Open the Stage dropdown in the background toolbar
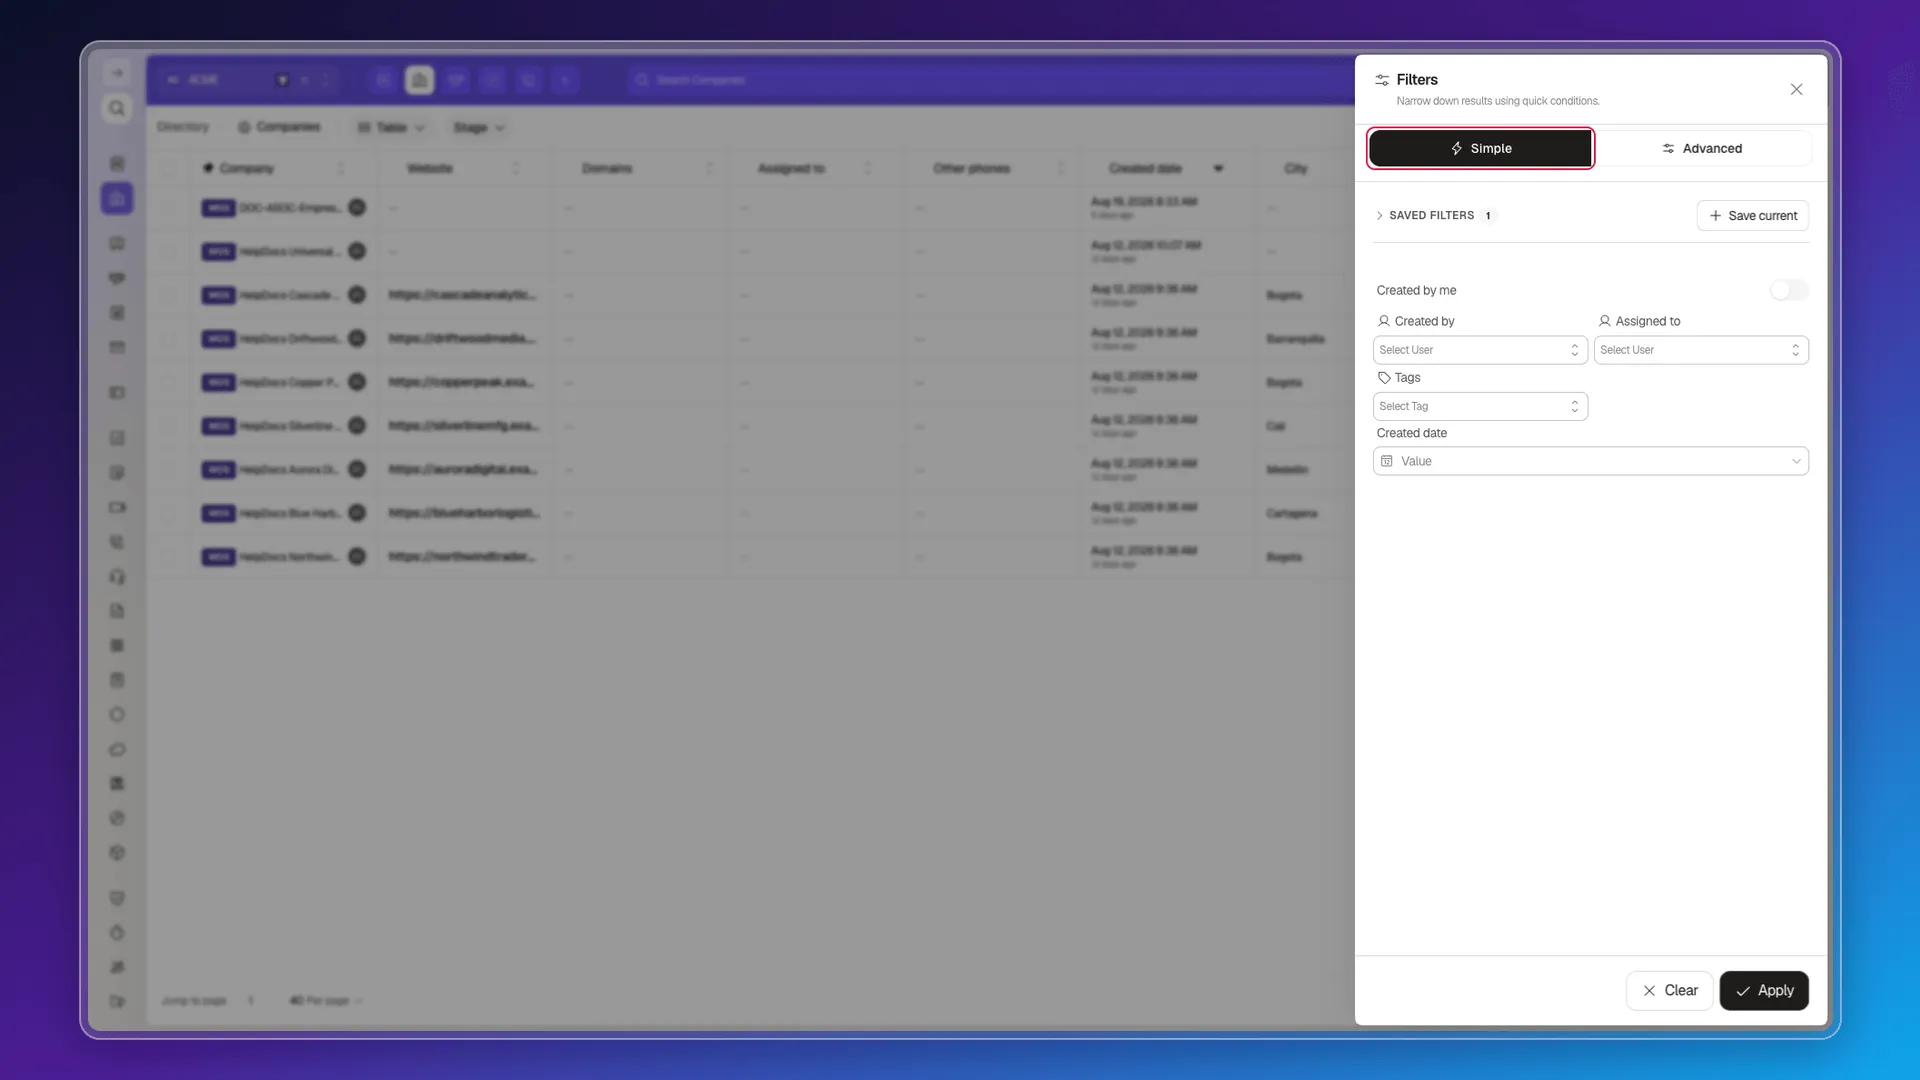1920x1080 pixels. (x=479, y=127)
